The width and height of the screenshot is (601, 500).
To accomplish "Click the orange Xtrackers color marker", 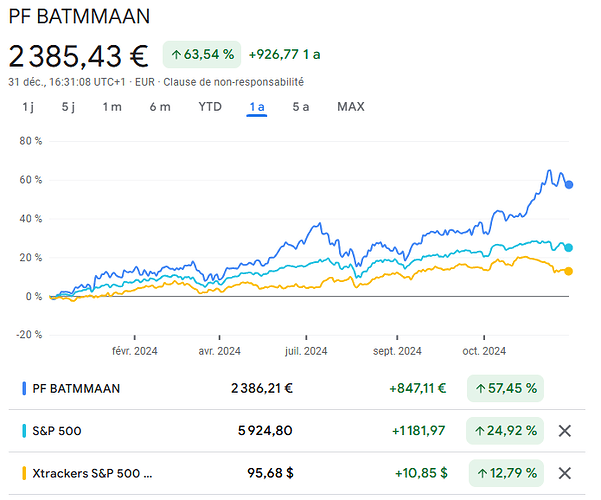I will tap(24, 473).
